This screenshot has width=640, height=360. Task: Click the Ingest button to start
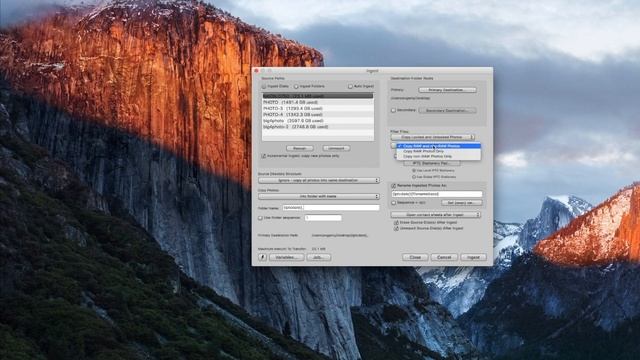click(x=473, y=257)
